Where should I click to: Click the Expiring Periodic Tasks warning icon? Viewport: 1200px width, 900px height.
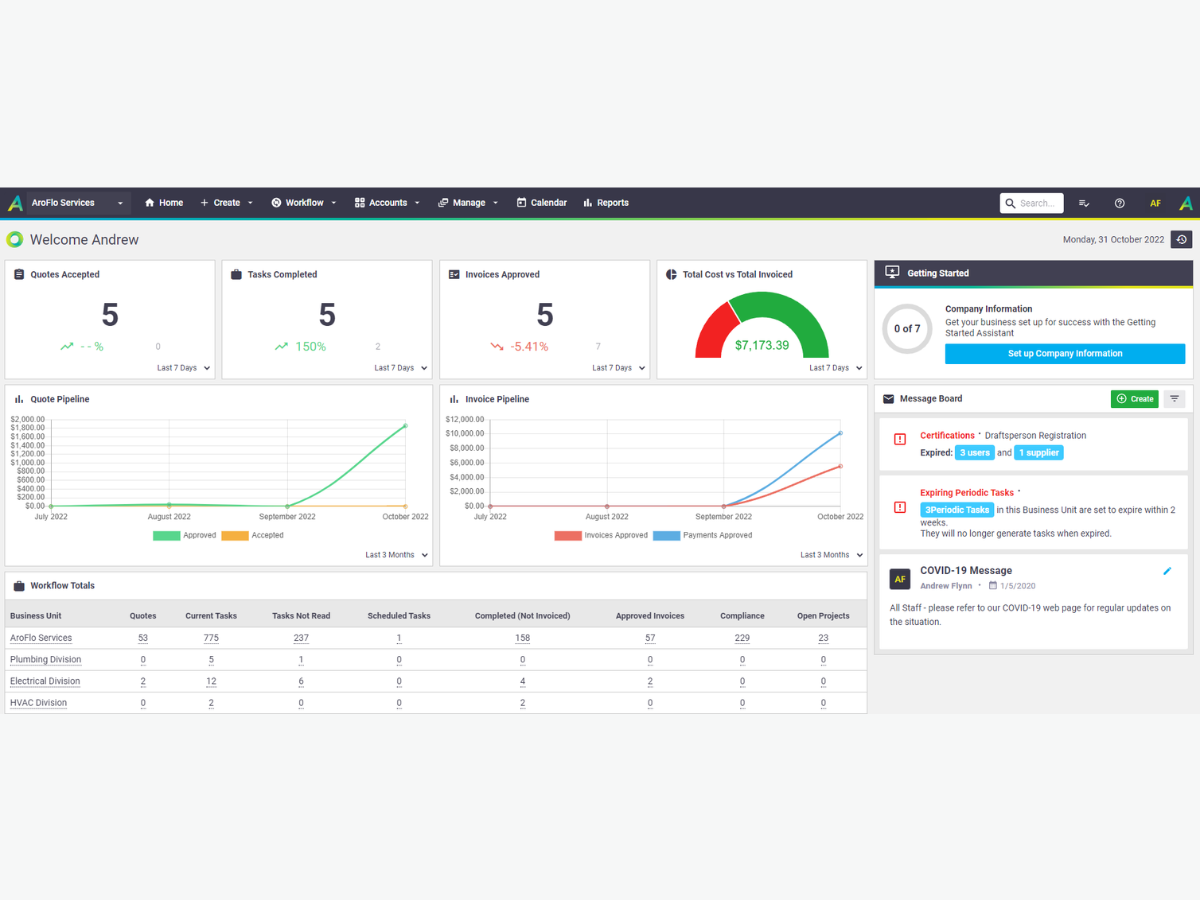click(x=900, y=508)
